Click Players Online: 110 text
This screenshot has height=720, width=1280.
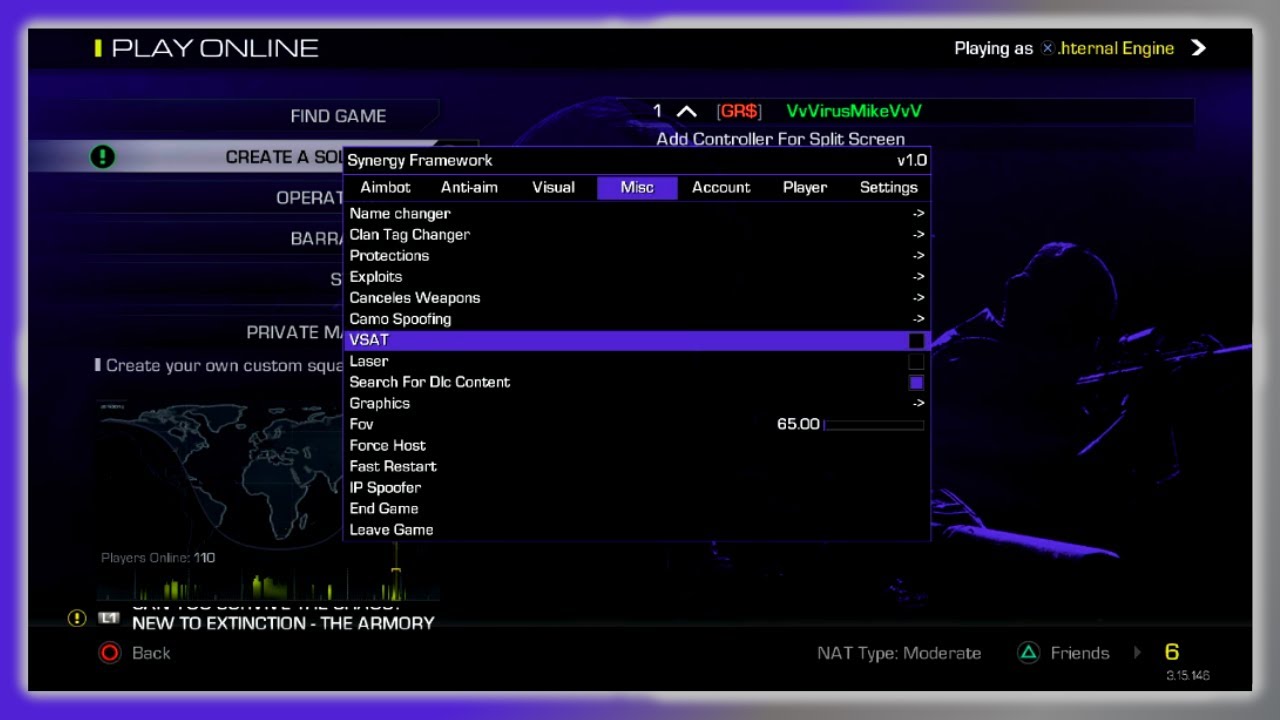pyautogui.click(x=158, y=558)
